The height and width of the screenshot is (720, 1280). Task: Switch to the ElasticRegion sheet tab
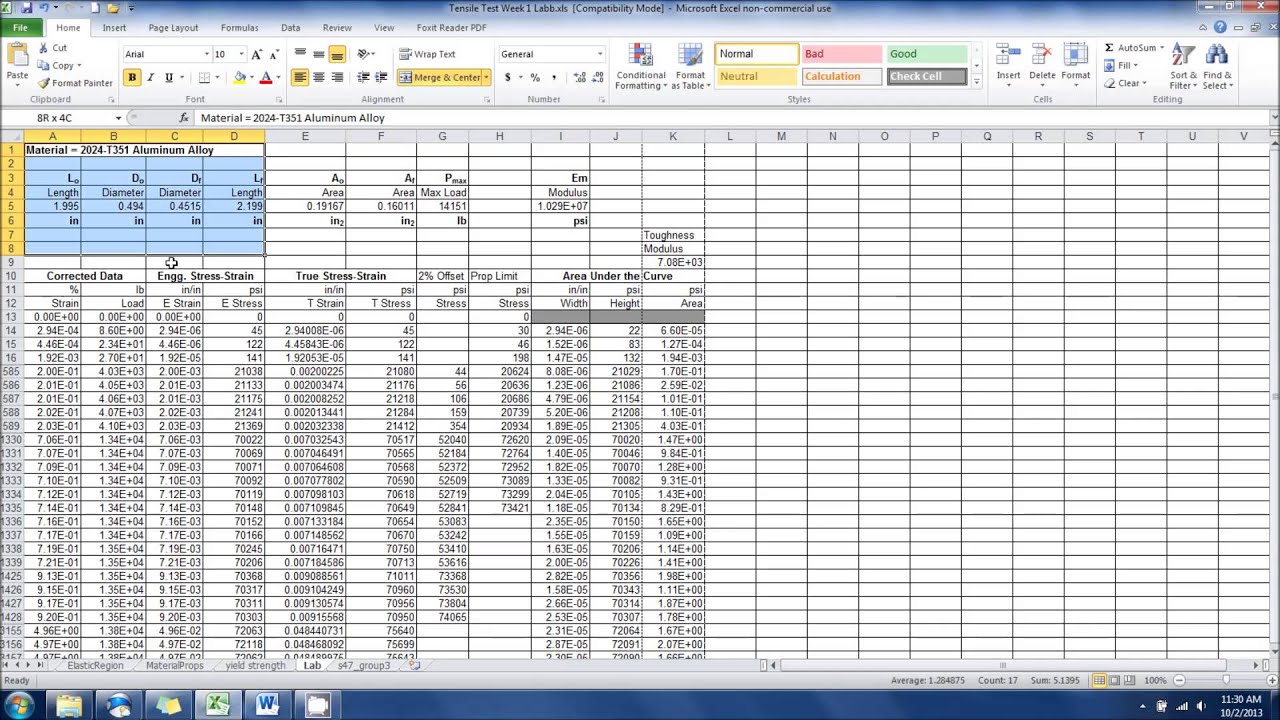pyautogui.click(x=95, y=665)
